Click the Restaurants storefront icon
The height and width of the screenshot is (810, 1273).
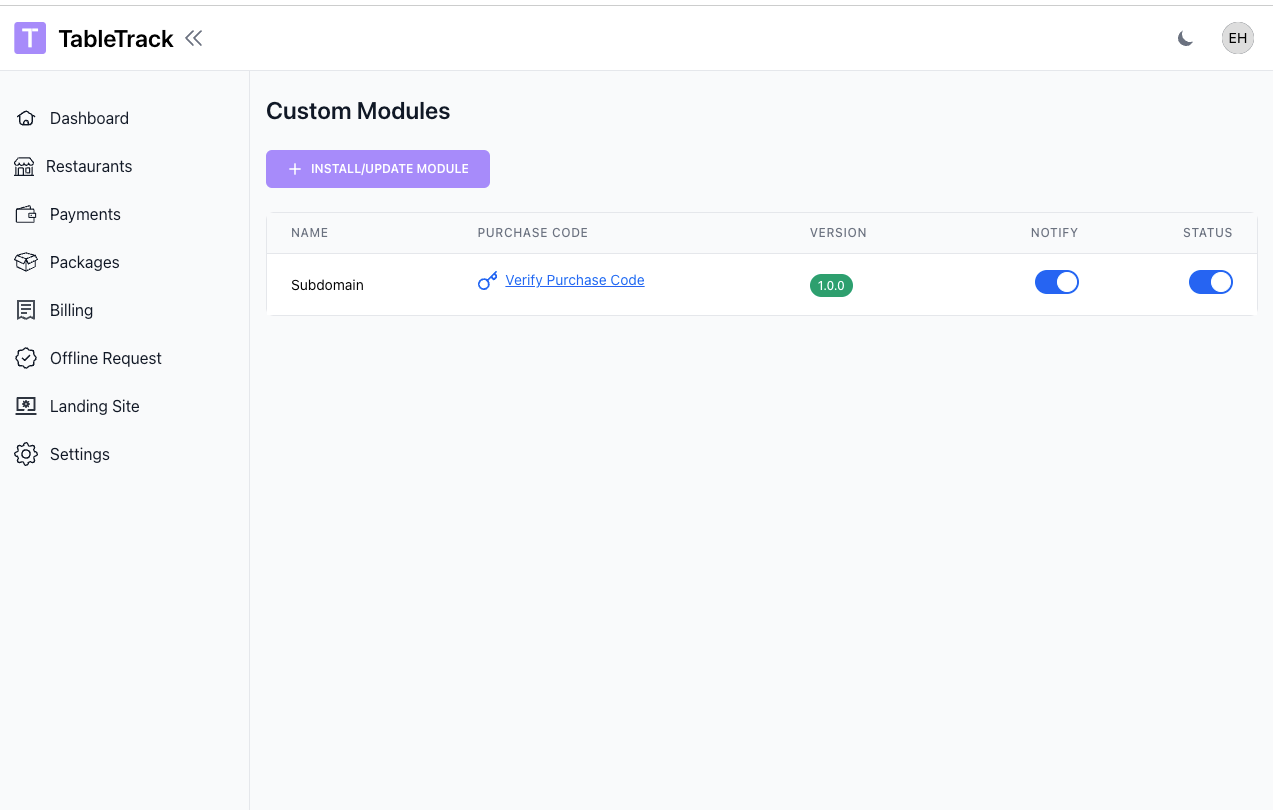pos(24,166)
